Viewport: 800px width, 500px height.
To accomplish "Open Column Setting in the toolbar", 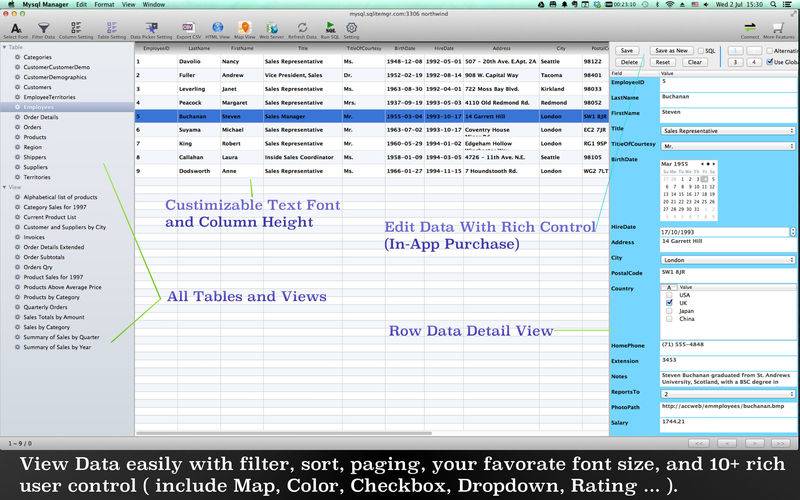I will (x=76, y=29).
